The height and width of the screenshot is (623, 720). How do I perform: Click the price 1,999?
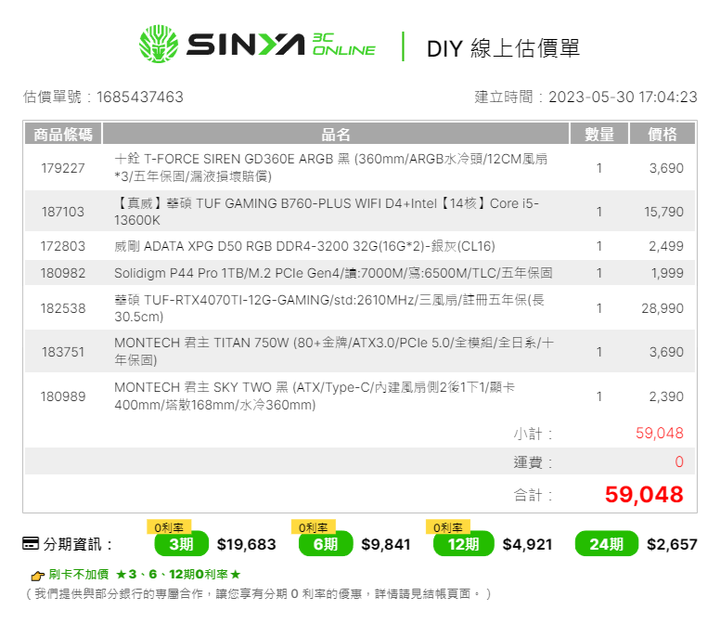tap(667, 274)
